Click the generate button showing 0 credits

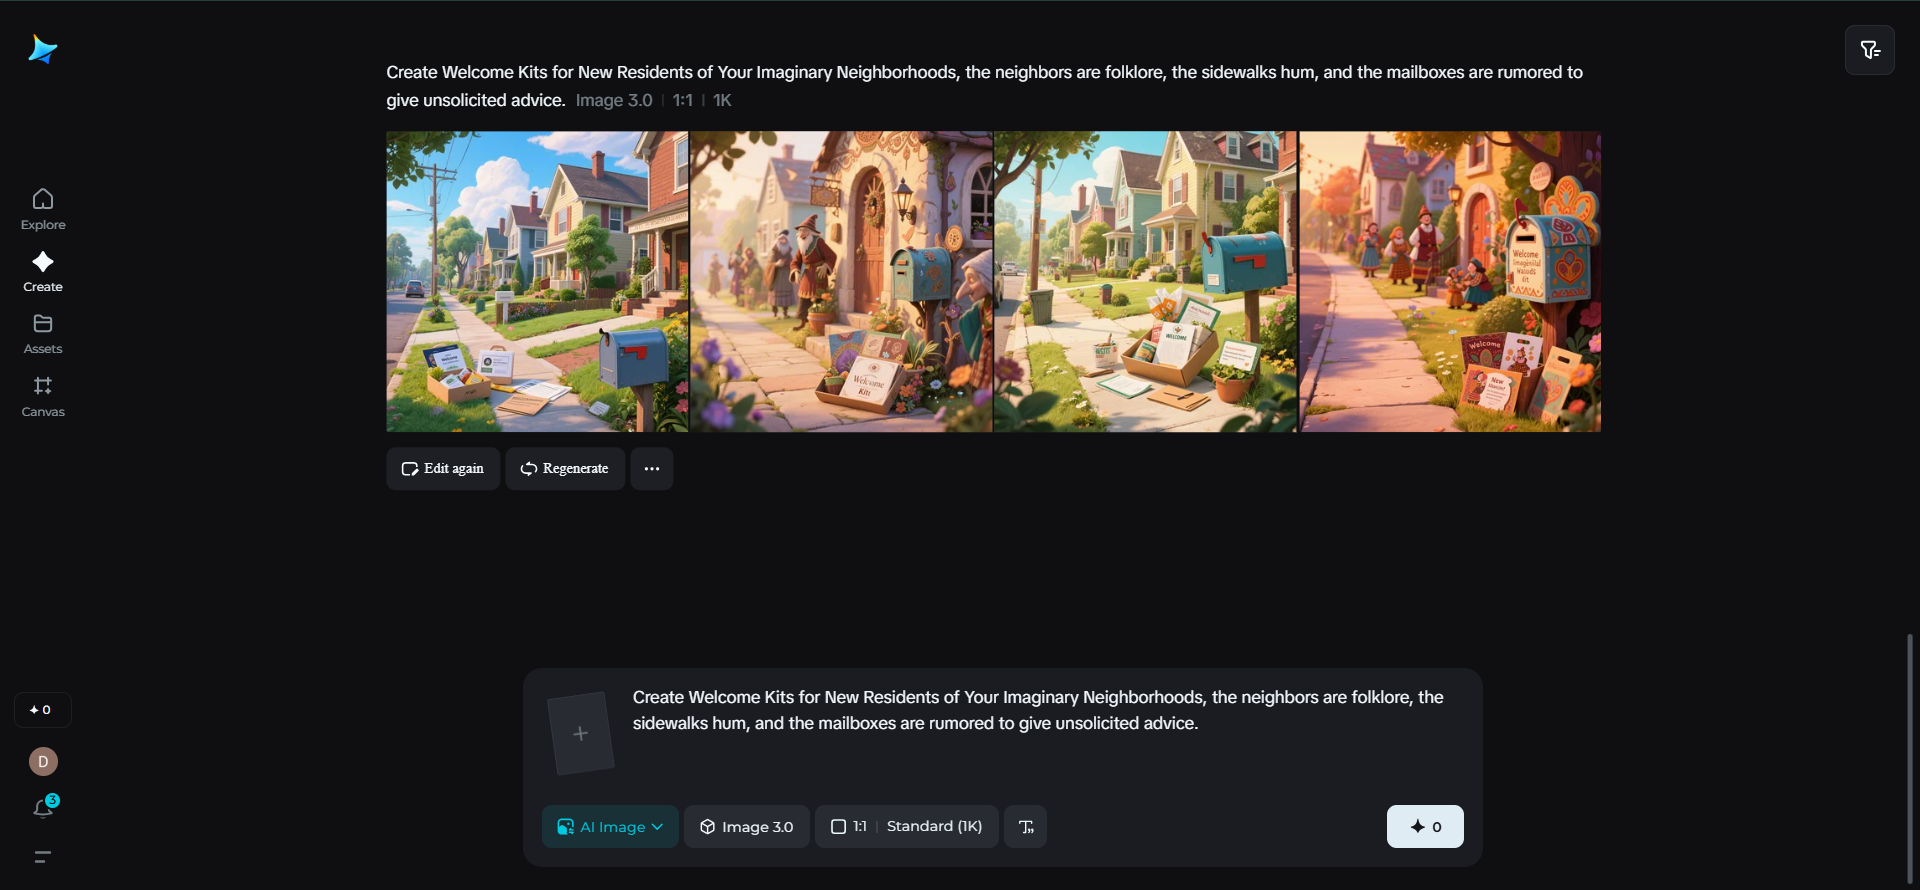1425,827
